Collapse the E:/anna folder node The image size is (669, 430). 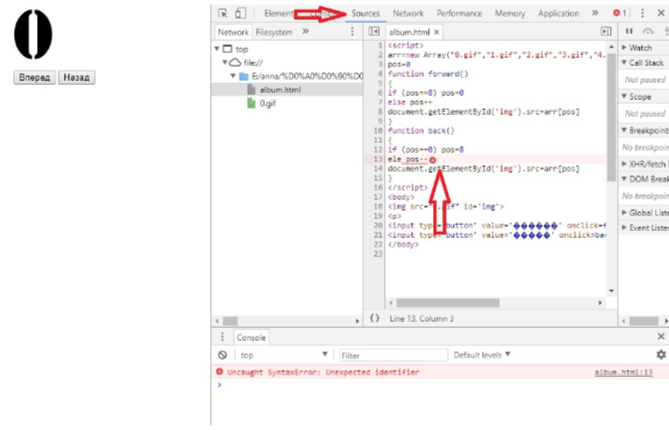coord(233,76)
